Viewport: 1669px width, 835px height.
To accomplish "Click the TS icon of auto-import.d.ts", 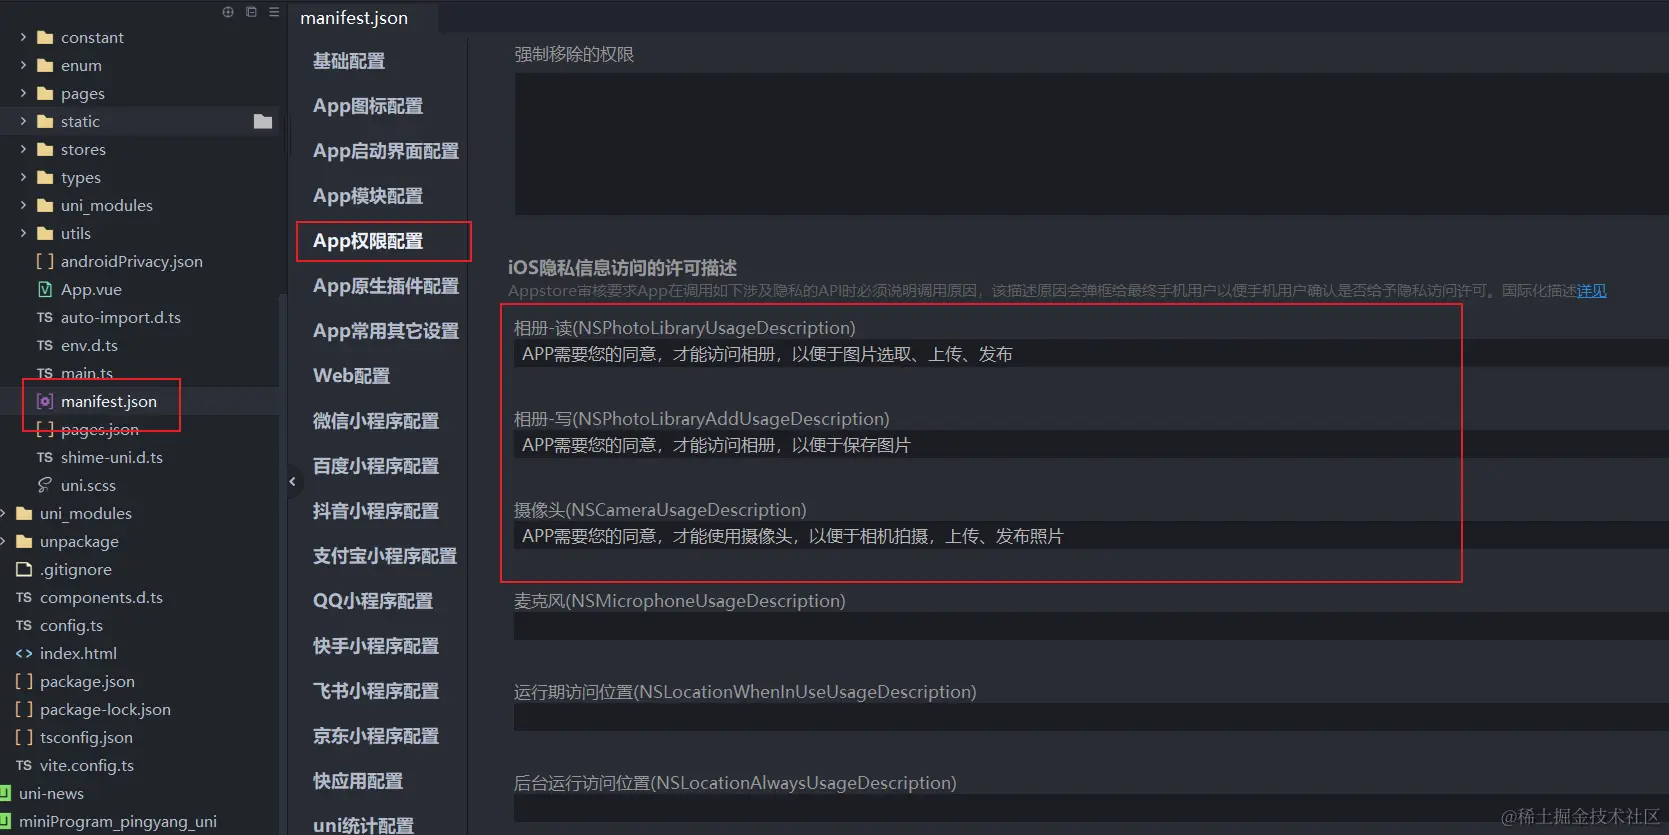I will point(45,317).
